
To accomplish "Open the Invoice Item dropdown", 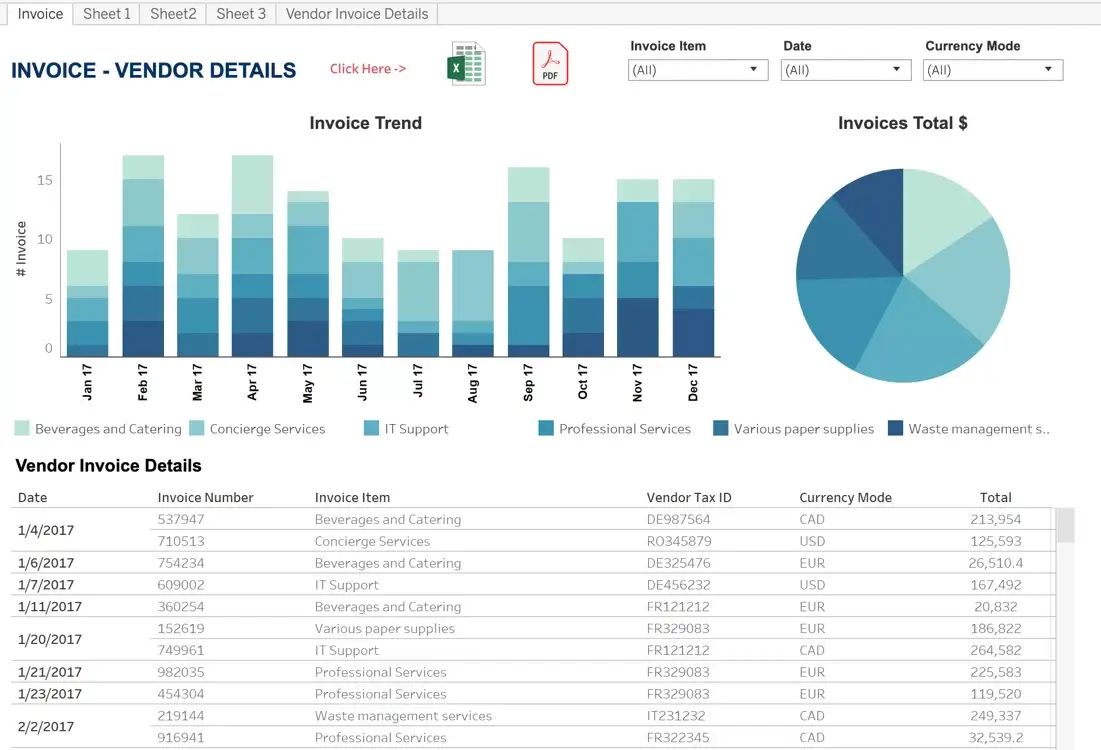I will tap(698, 70).
